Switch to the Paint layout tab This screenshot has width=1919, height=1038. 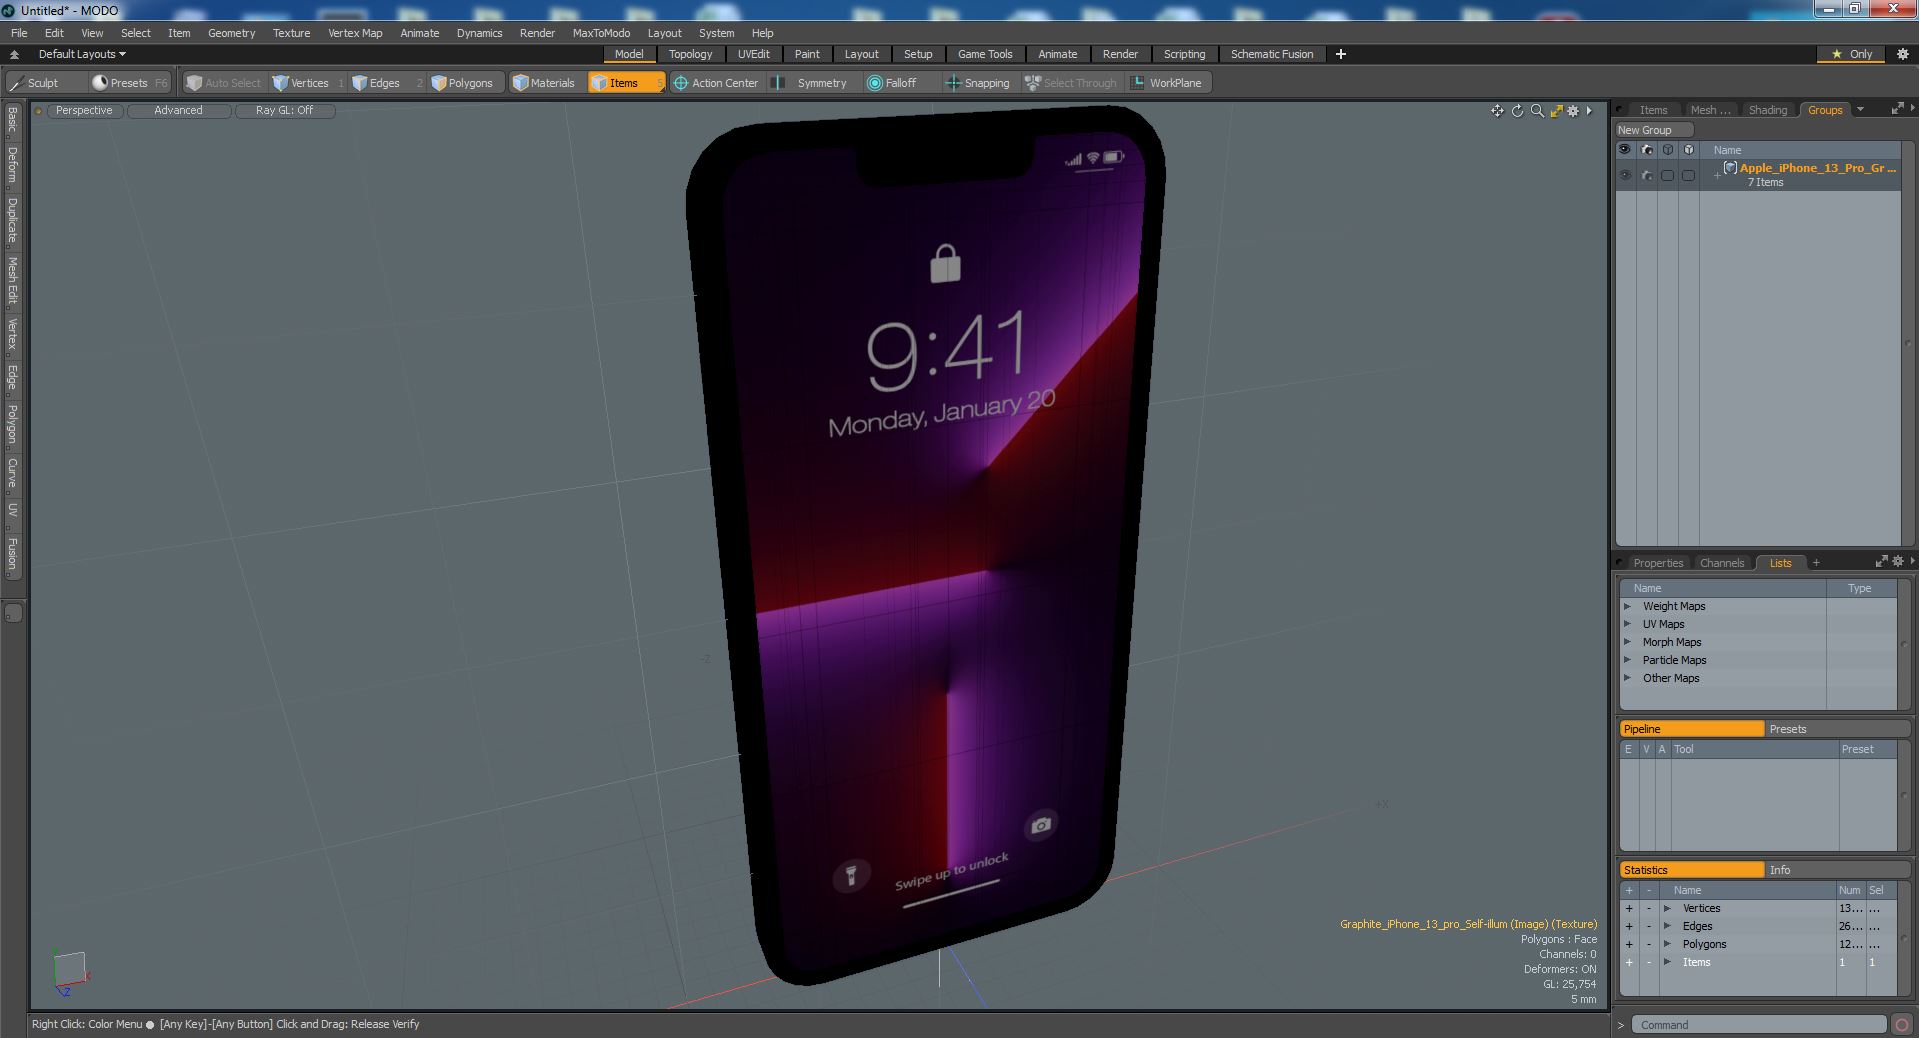(807, 54)
